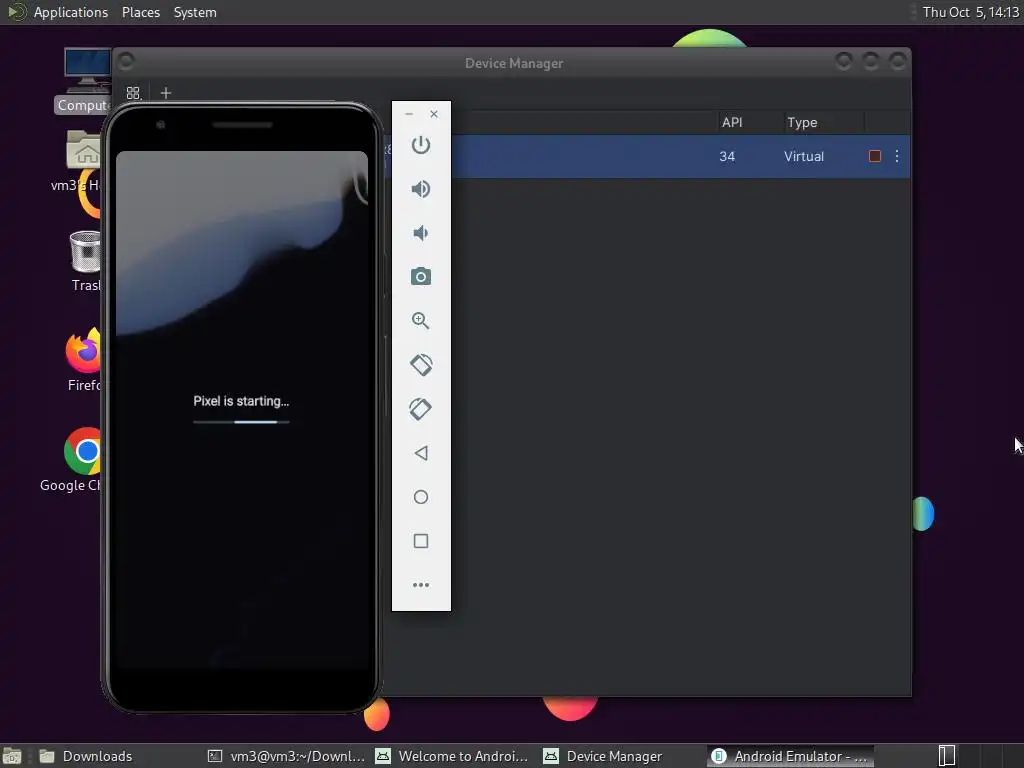Open the Places menu

tap(140, 12)
